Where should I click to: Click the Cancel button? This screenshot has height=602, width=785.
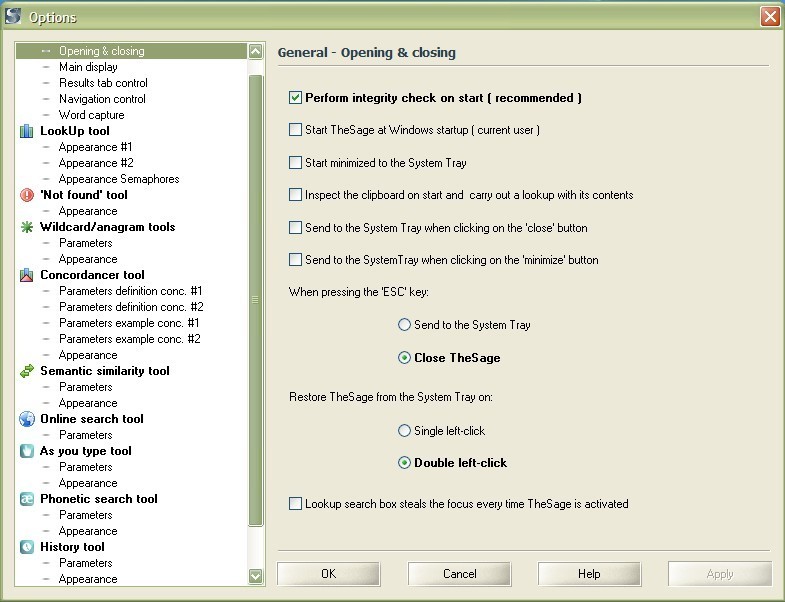[460, 573]
